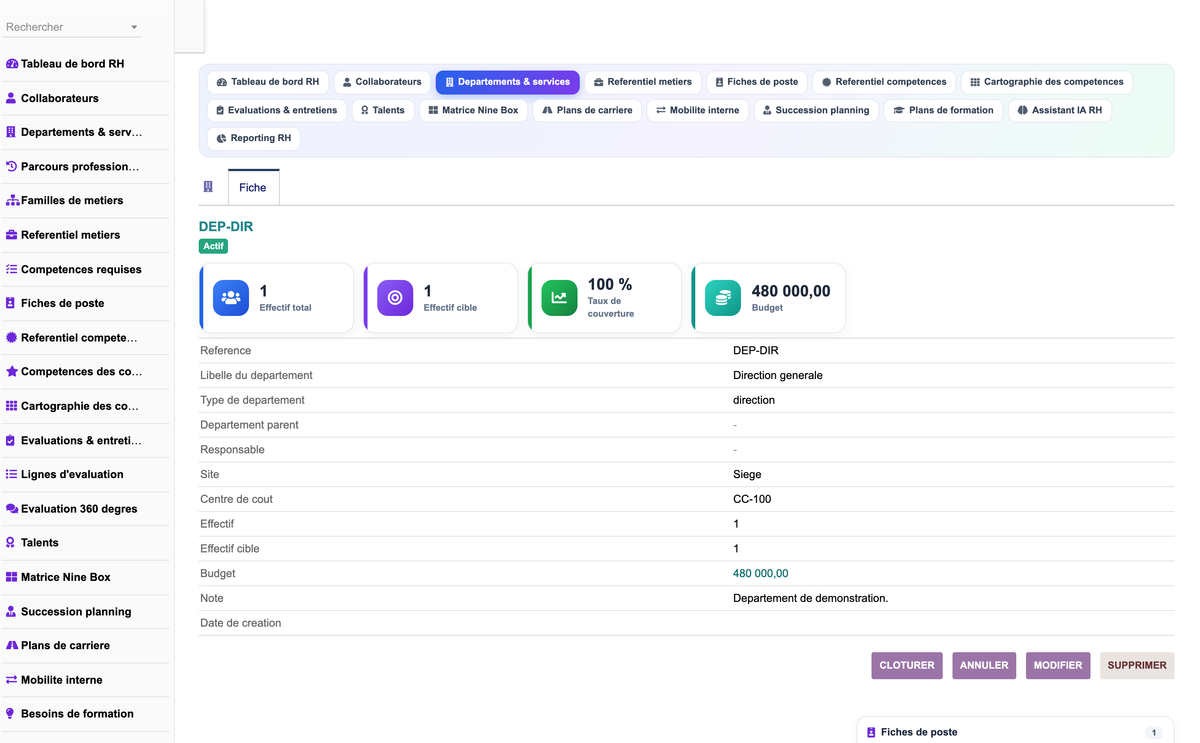Click the Matrice Nine Box sidebar icon
Viewport: 1200px width, 743px height.
click(12, 577)
